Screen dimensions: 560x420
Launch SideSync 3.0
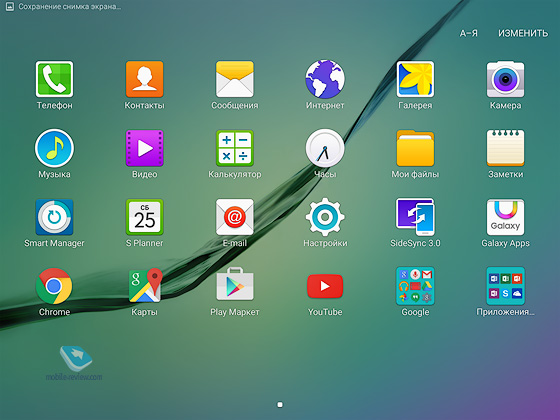point(415,217)
